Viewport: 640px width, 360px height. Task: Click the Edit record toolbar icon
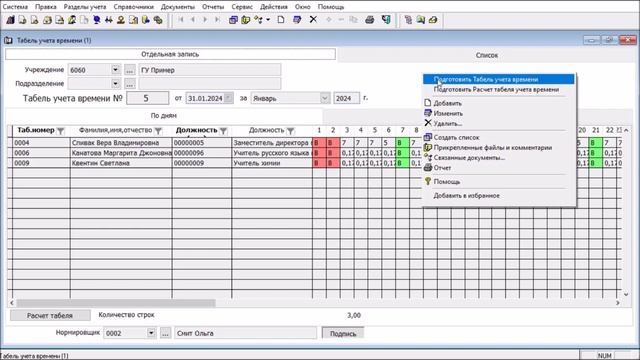[x=297, y=20]
